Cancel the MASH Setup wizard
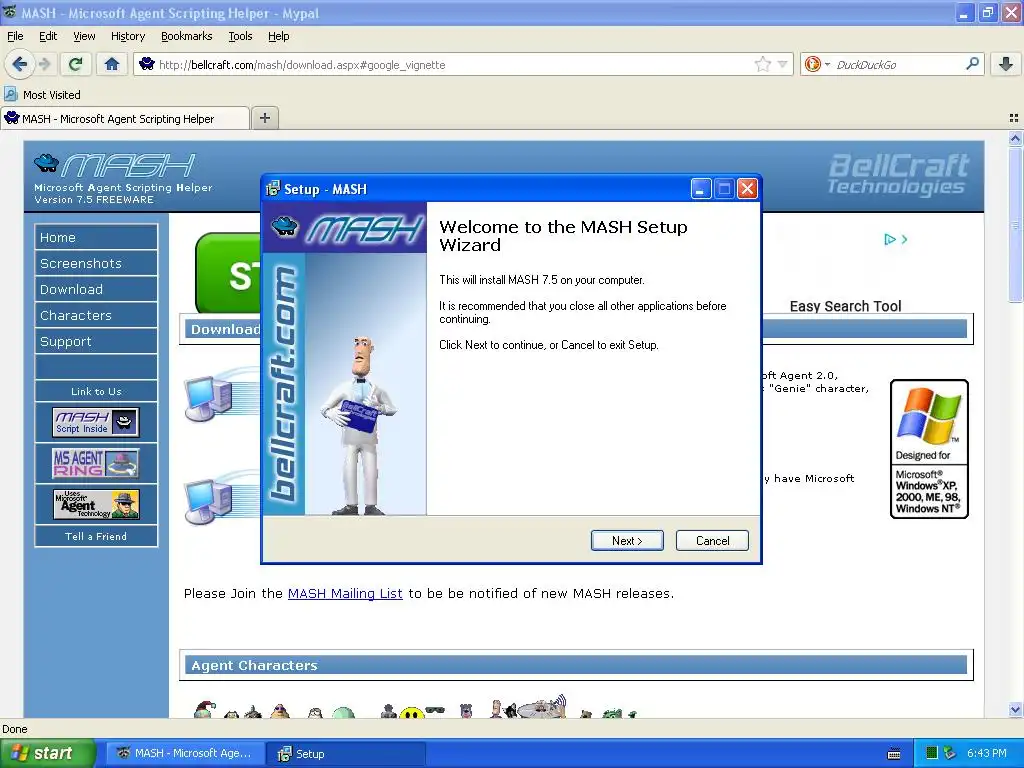The width and height of the screenshot is (1024, 768). pos(712,541)
